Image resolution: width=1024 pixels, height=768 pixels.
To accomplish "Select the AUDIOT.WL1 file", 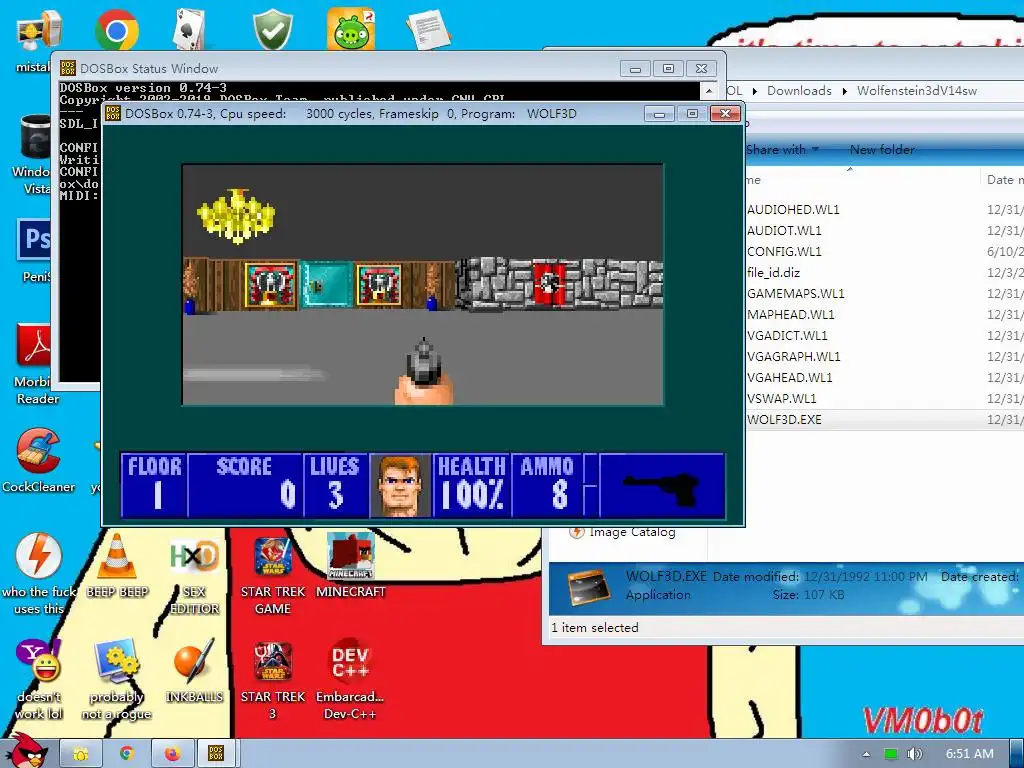I will pyautogui.click(x=784, y=231).
